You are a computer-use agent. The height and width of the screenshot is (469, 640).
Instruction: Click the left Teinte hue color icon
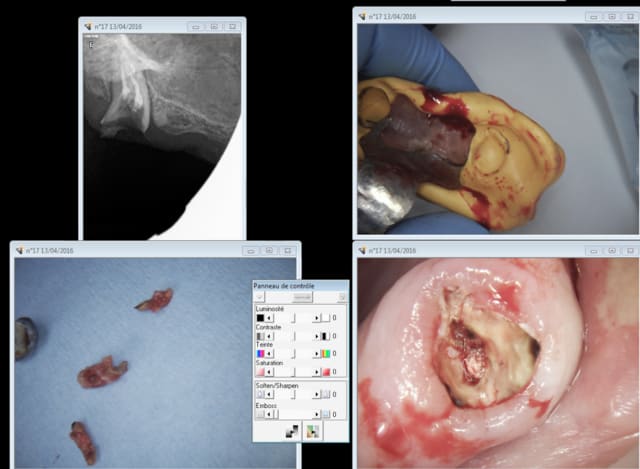259,354
